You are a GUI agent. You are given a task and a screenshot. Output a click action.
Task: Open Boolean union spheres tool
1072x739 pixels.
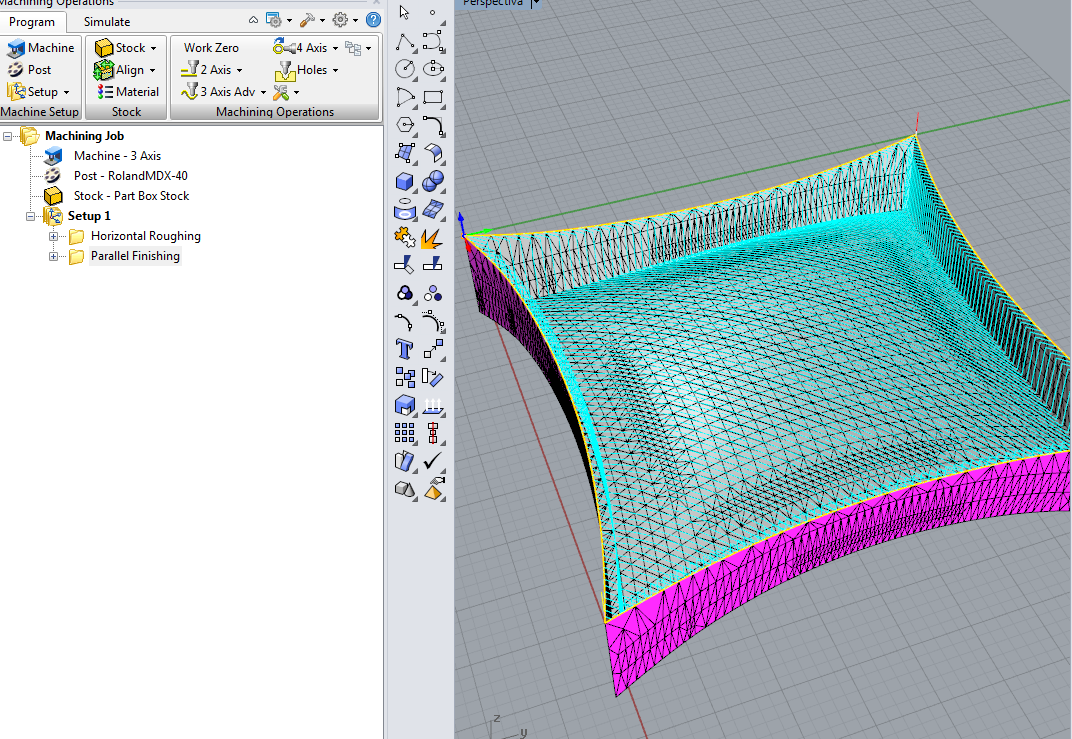(433, 181)
